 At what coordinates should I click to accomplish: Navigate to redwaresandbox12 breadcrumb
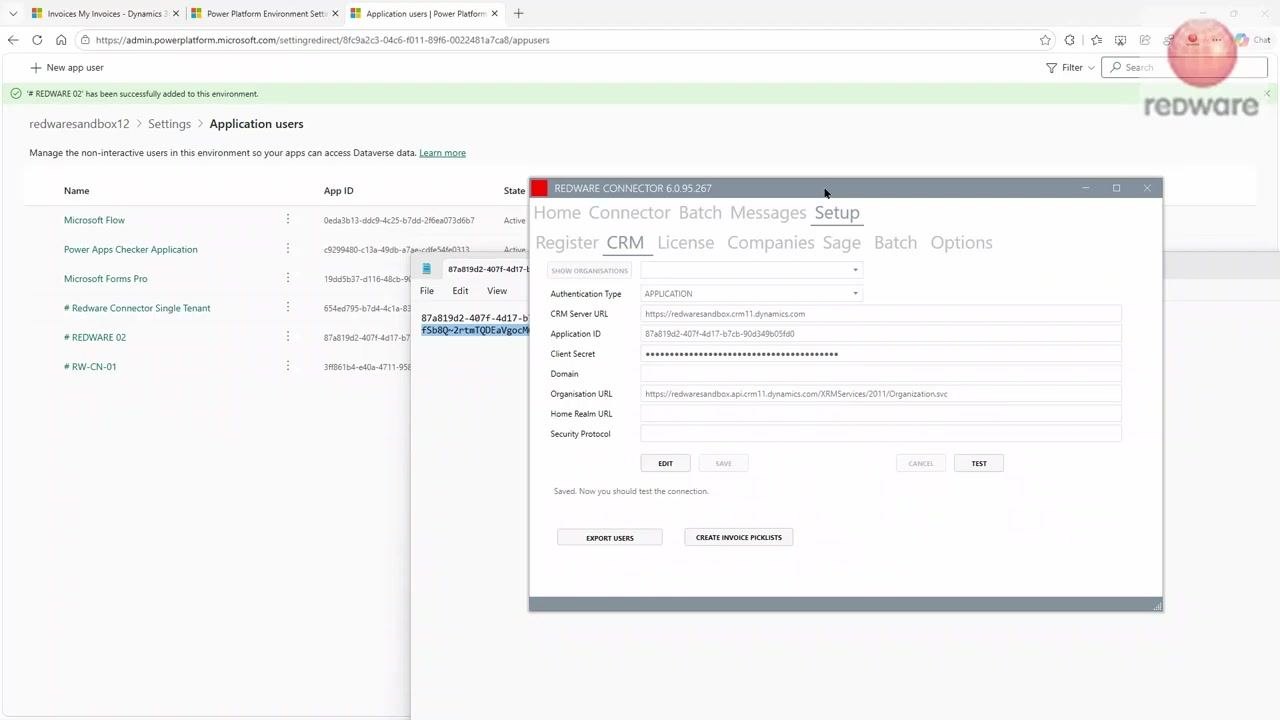click(79, 124)
